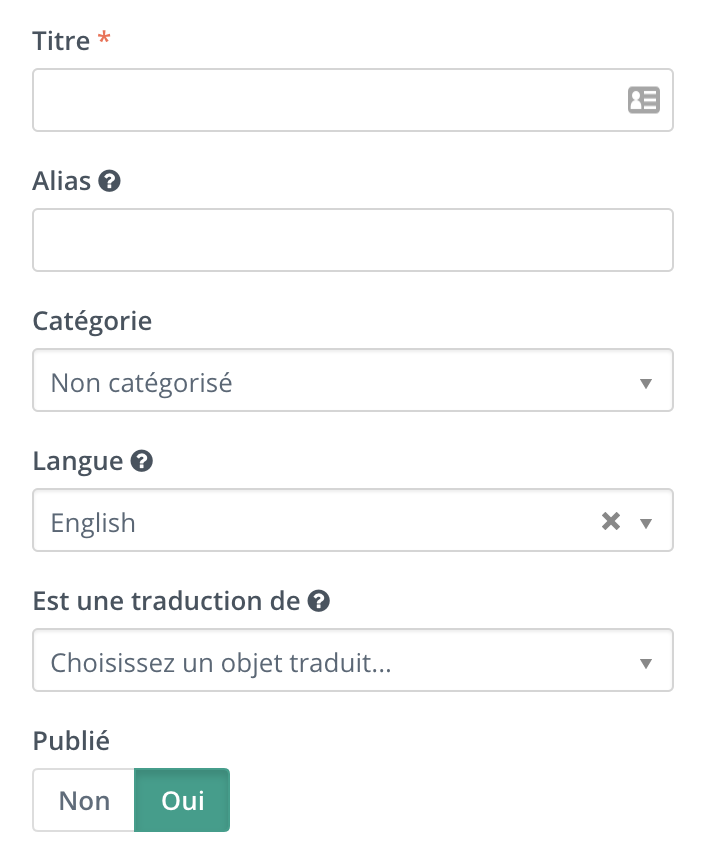Set Publié to Oui
Screen dimensions: 706x862
(182, 800)
